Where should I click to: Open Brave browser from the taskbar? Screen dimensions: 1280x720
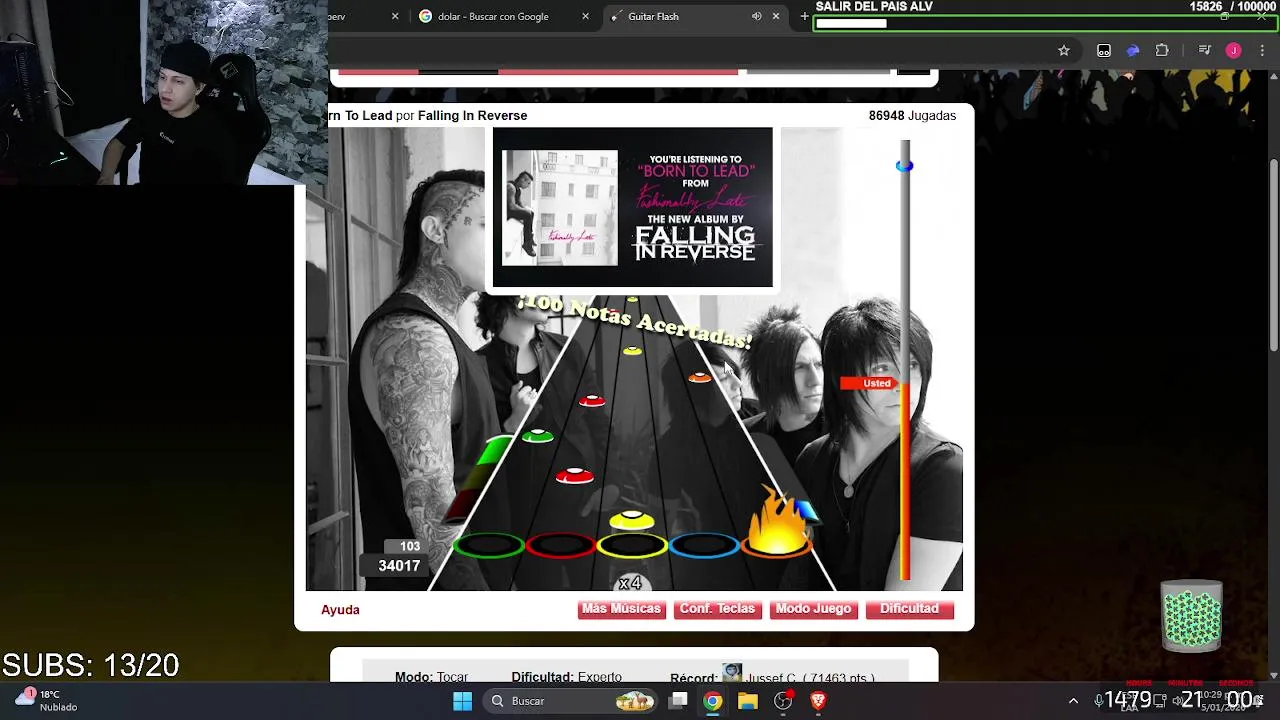click(x=818, y=701)
